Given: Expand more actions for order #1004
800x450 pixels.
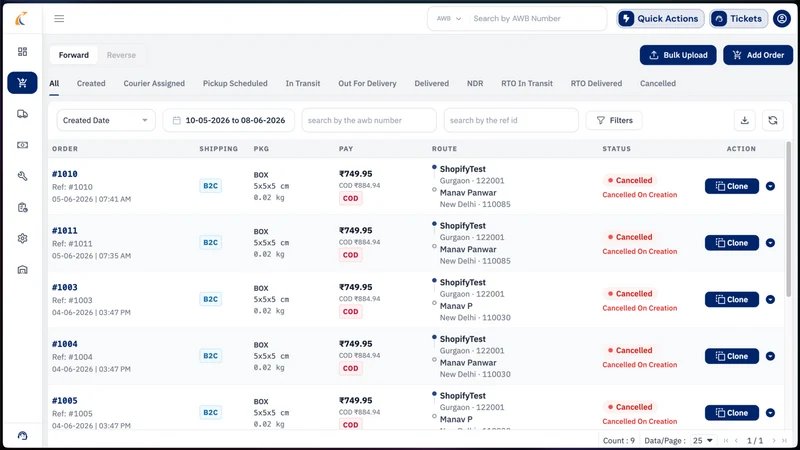Looking at the screenshot, I should (x=770, y=356).
